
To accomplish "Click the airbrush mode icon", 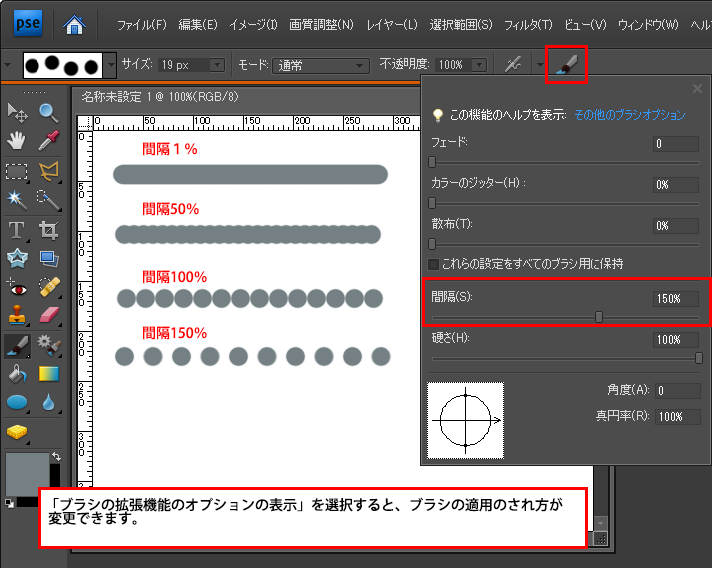I will 513,64.
